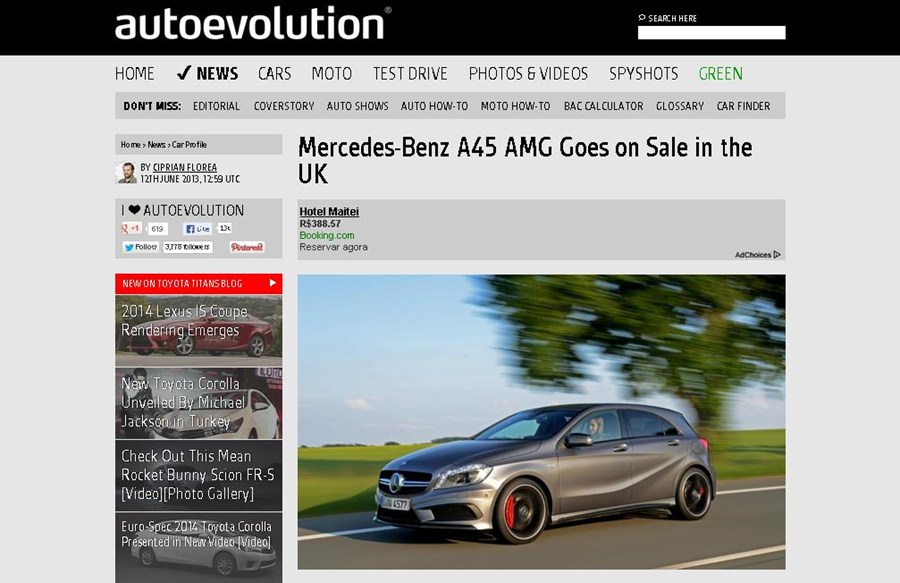Click the Ciprian Florea author link

[x=184, y=168]
